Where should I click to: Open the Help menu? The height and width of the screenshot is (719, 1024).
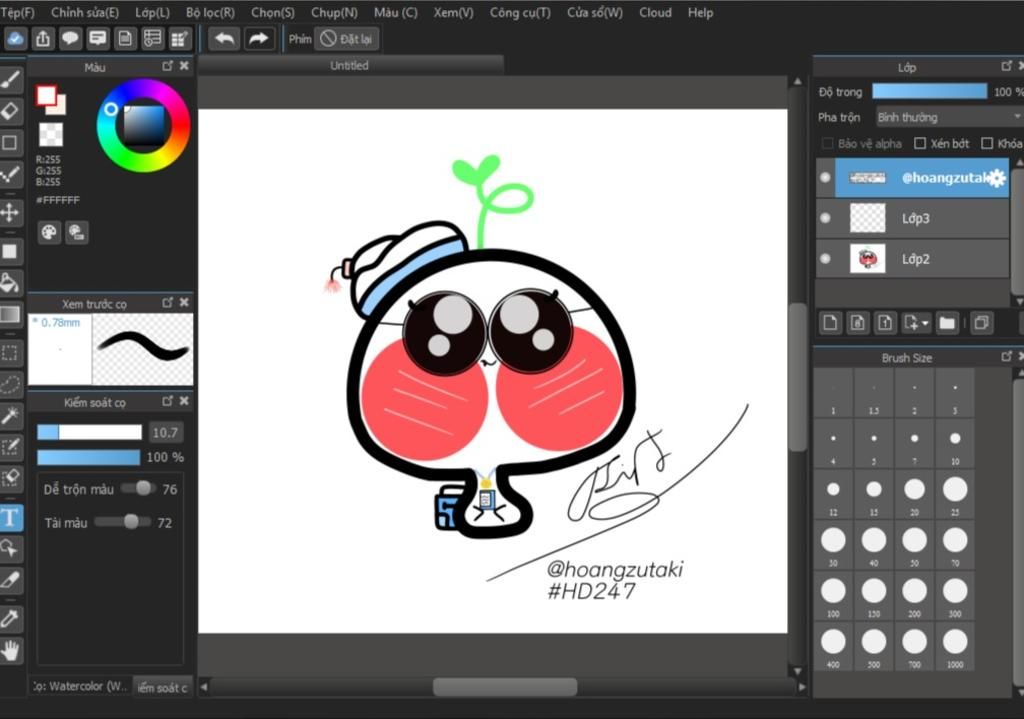[700, 12]
